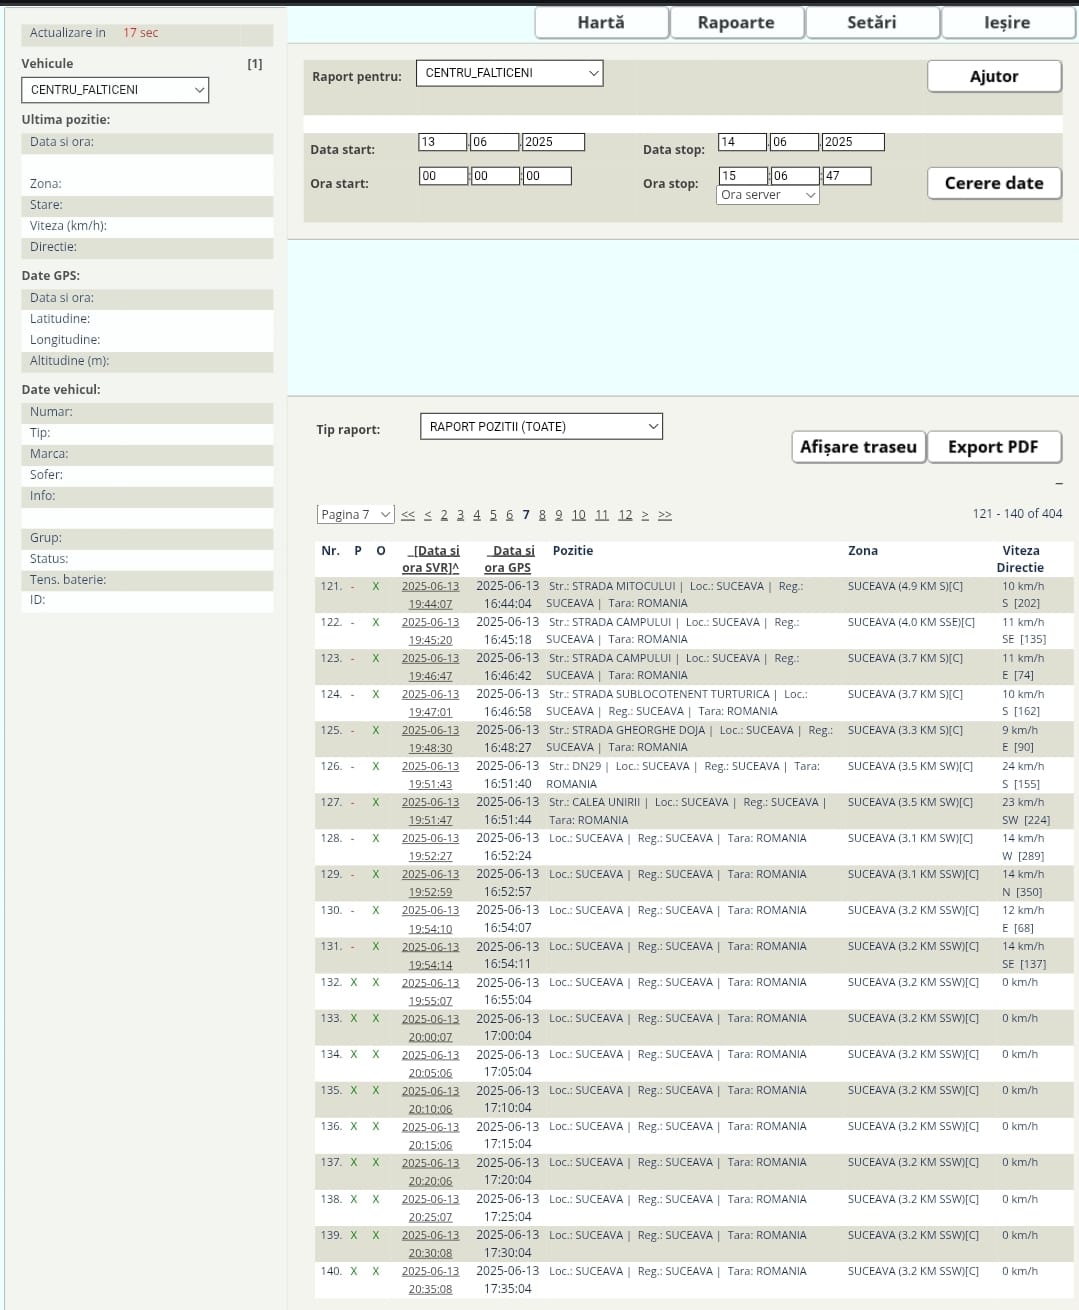The height and width of the screenshot is (1310, 1079).
Task: Click the Afișare traseu button
Action: [x=858, y=447]
